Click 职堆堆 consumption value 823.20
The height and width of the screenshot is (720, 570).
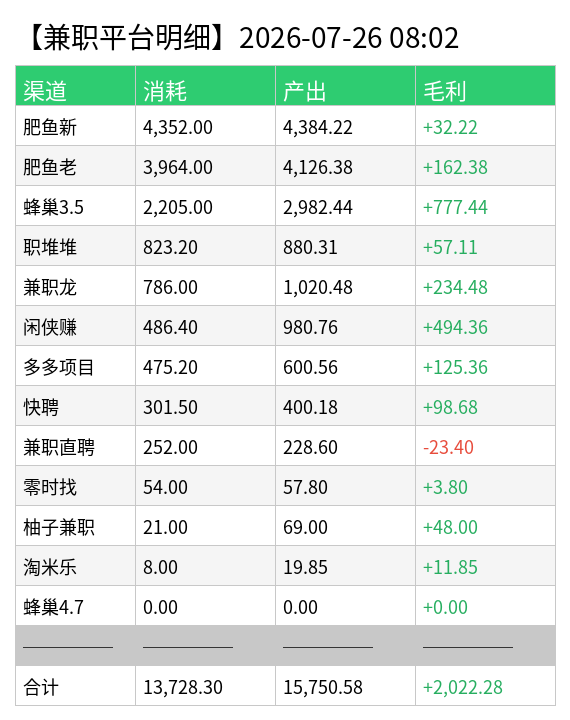click(170, 247)
